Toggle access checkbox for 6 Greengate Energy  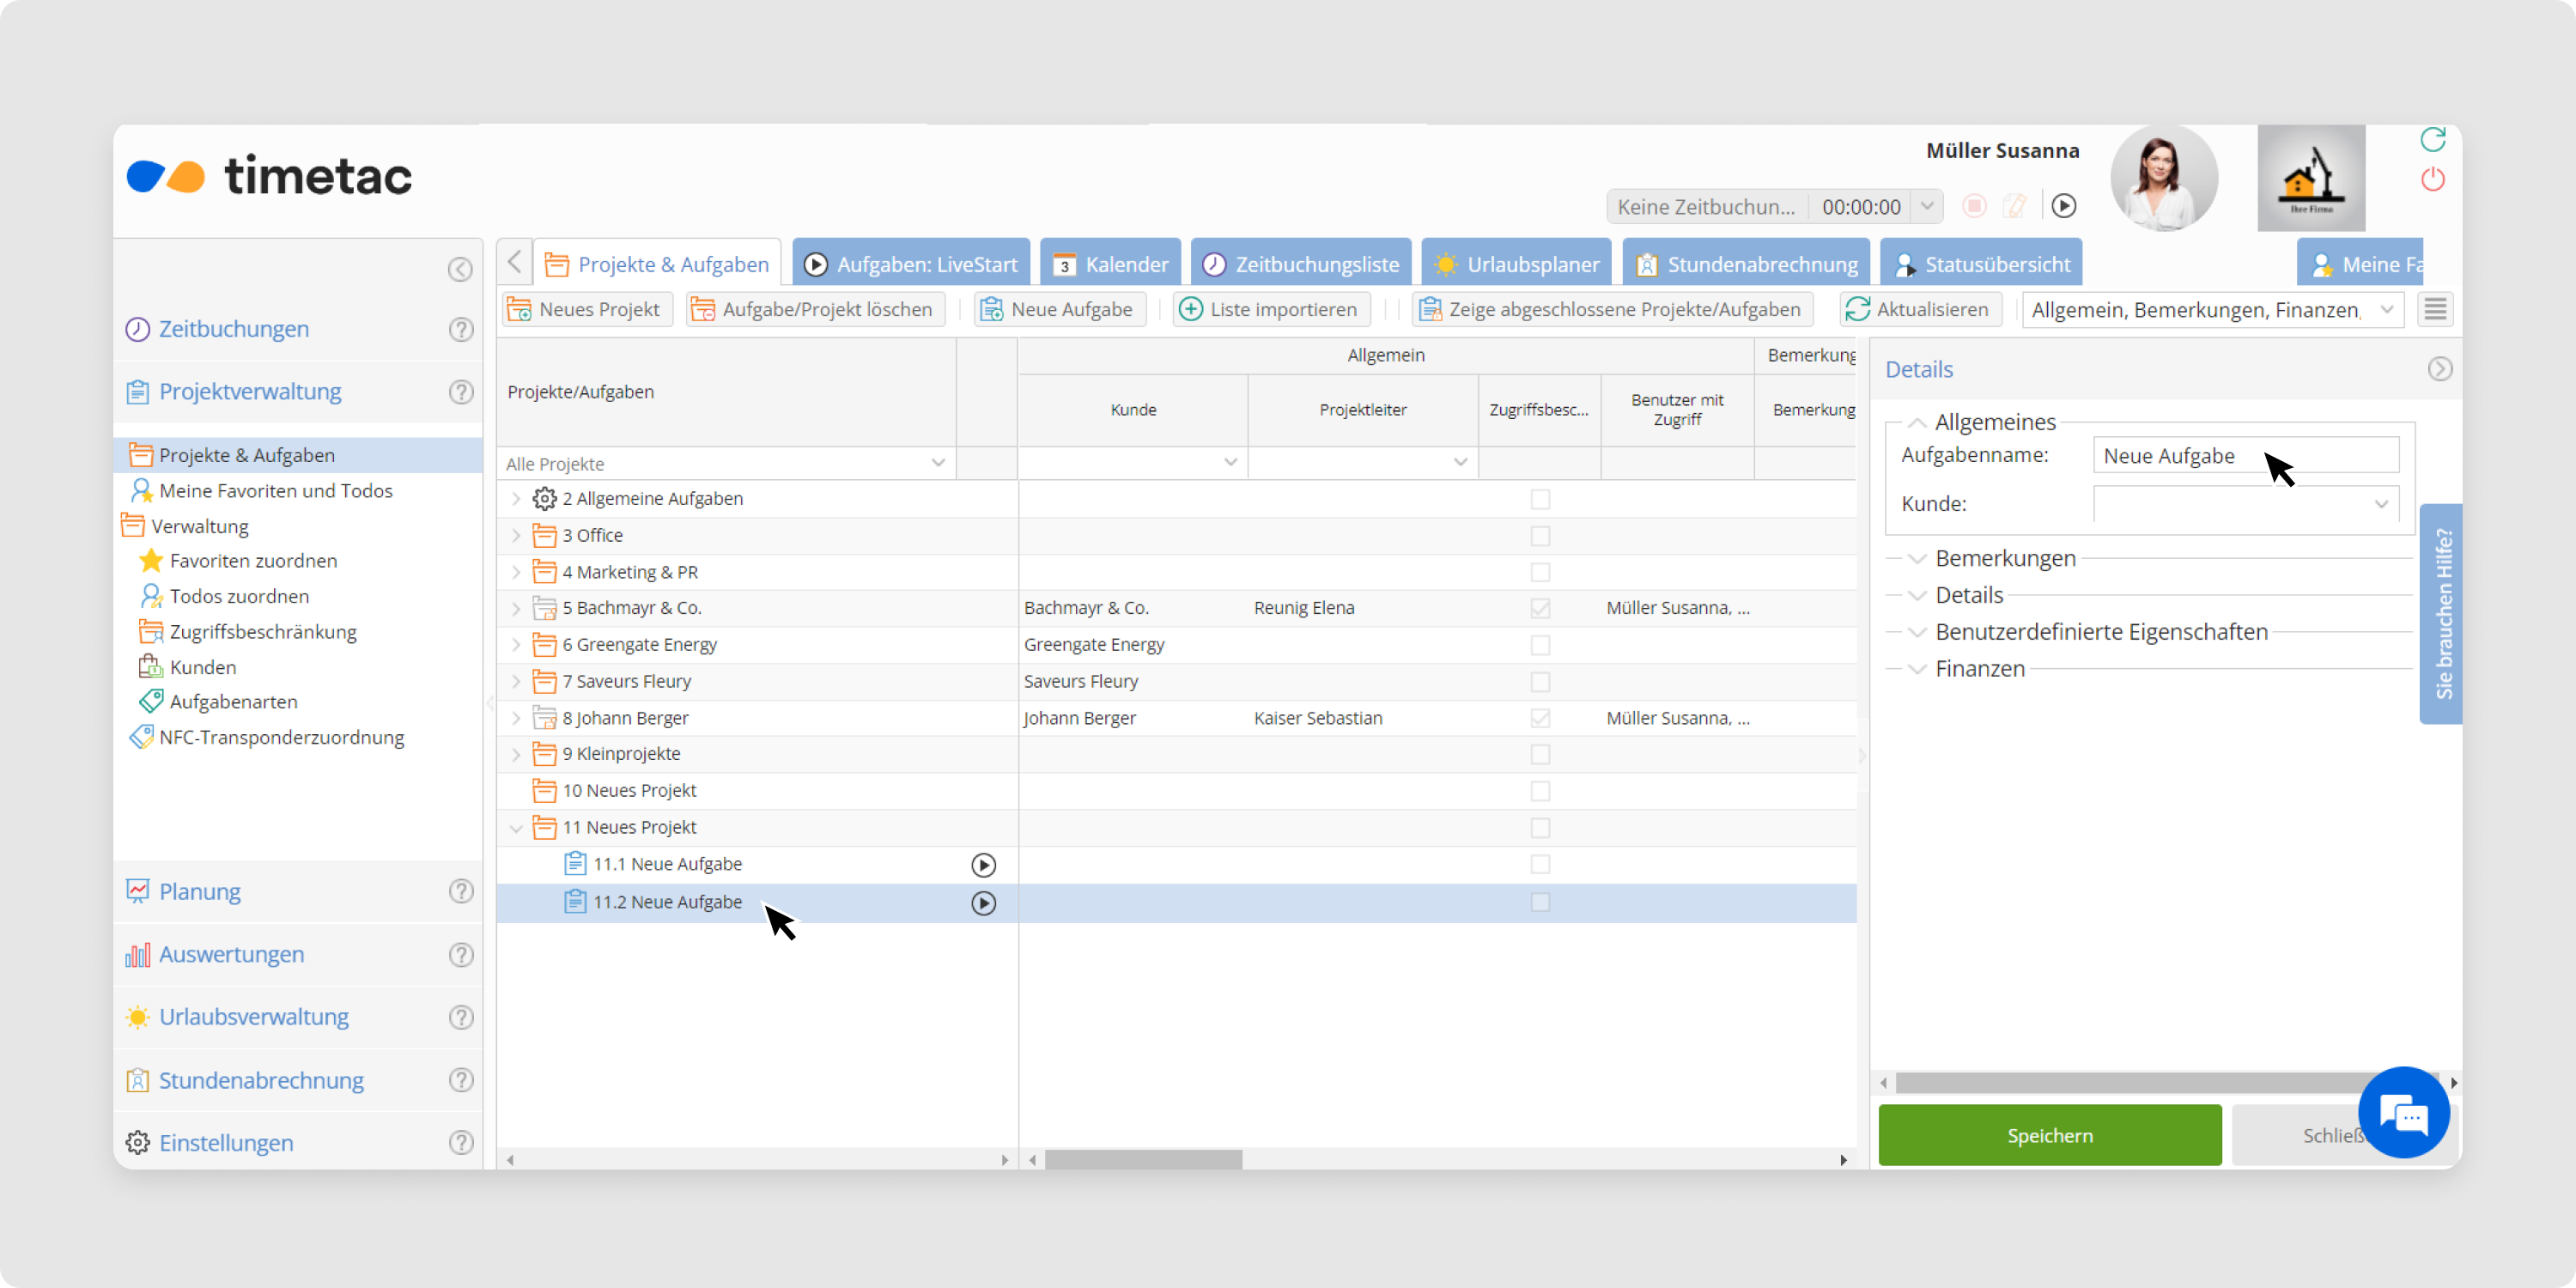(x=1540, y=645)
